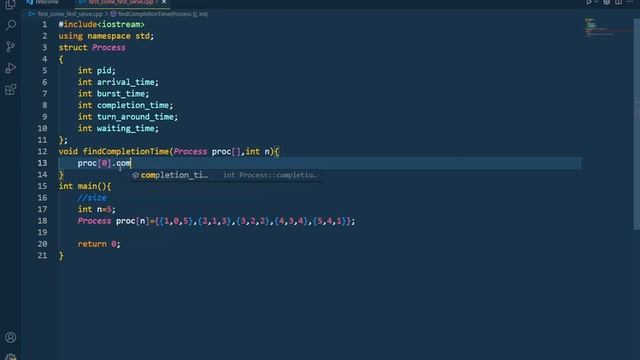
Task: Click the 'int completion_time;' member line
Action: [125, 105]
